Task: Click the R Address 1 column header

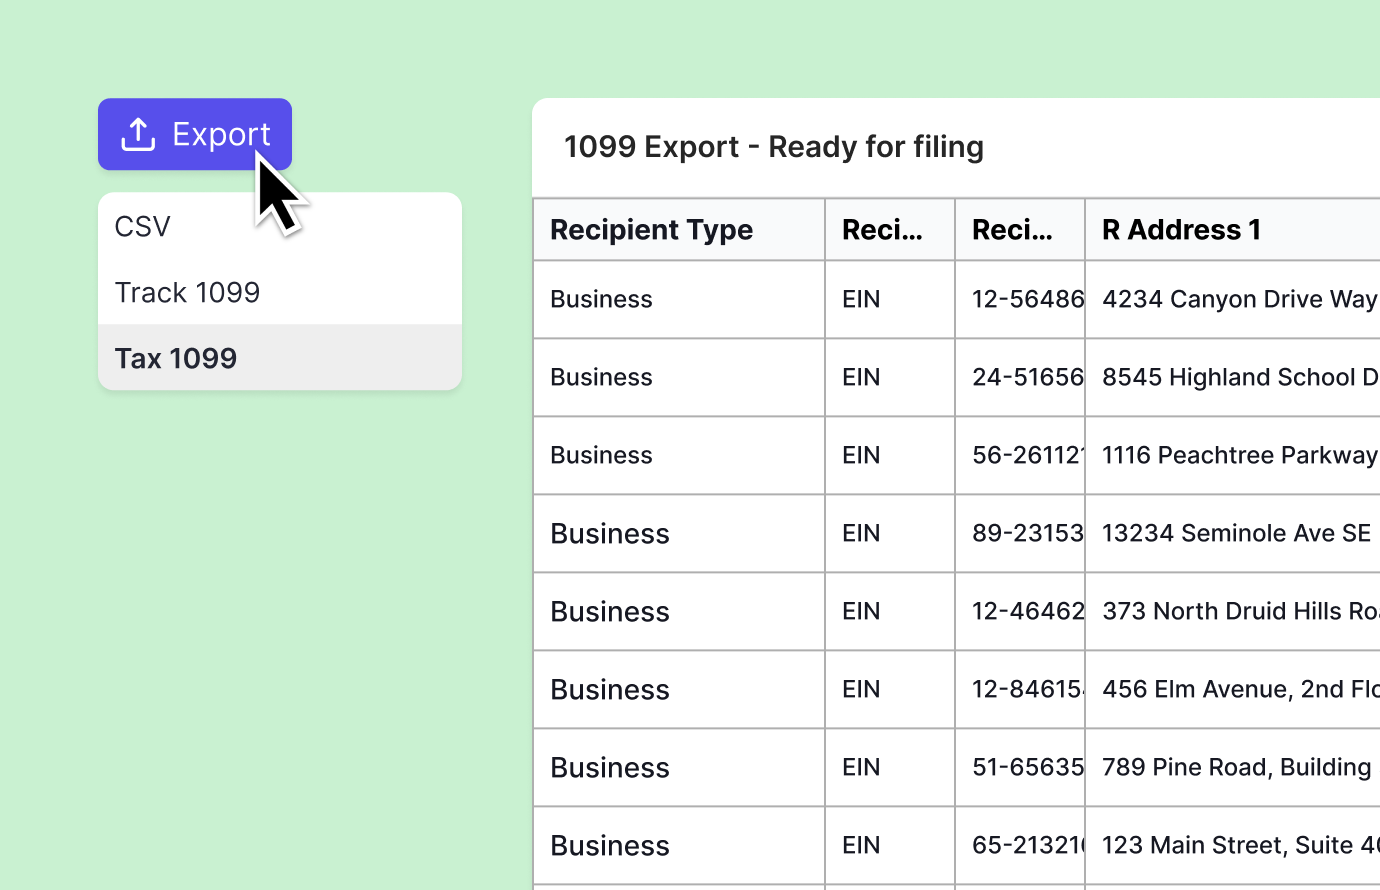Action: coord(1181,230)
